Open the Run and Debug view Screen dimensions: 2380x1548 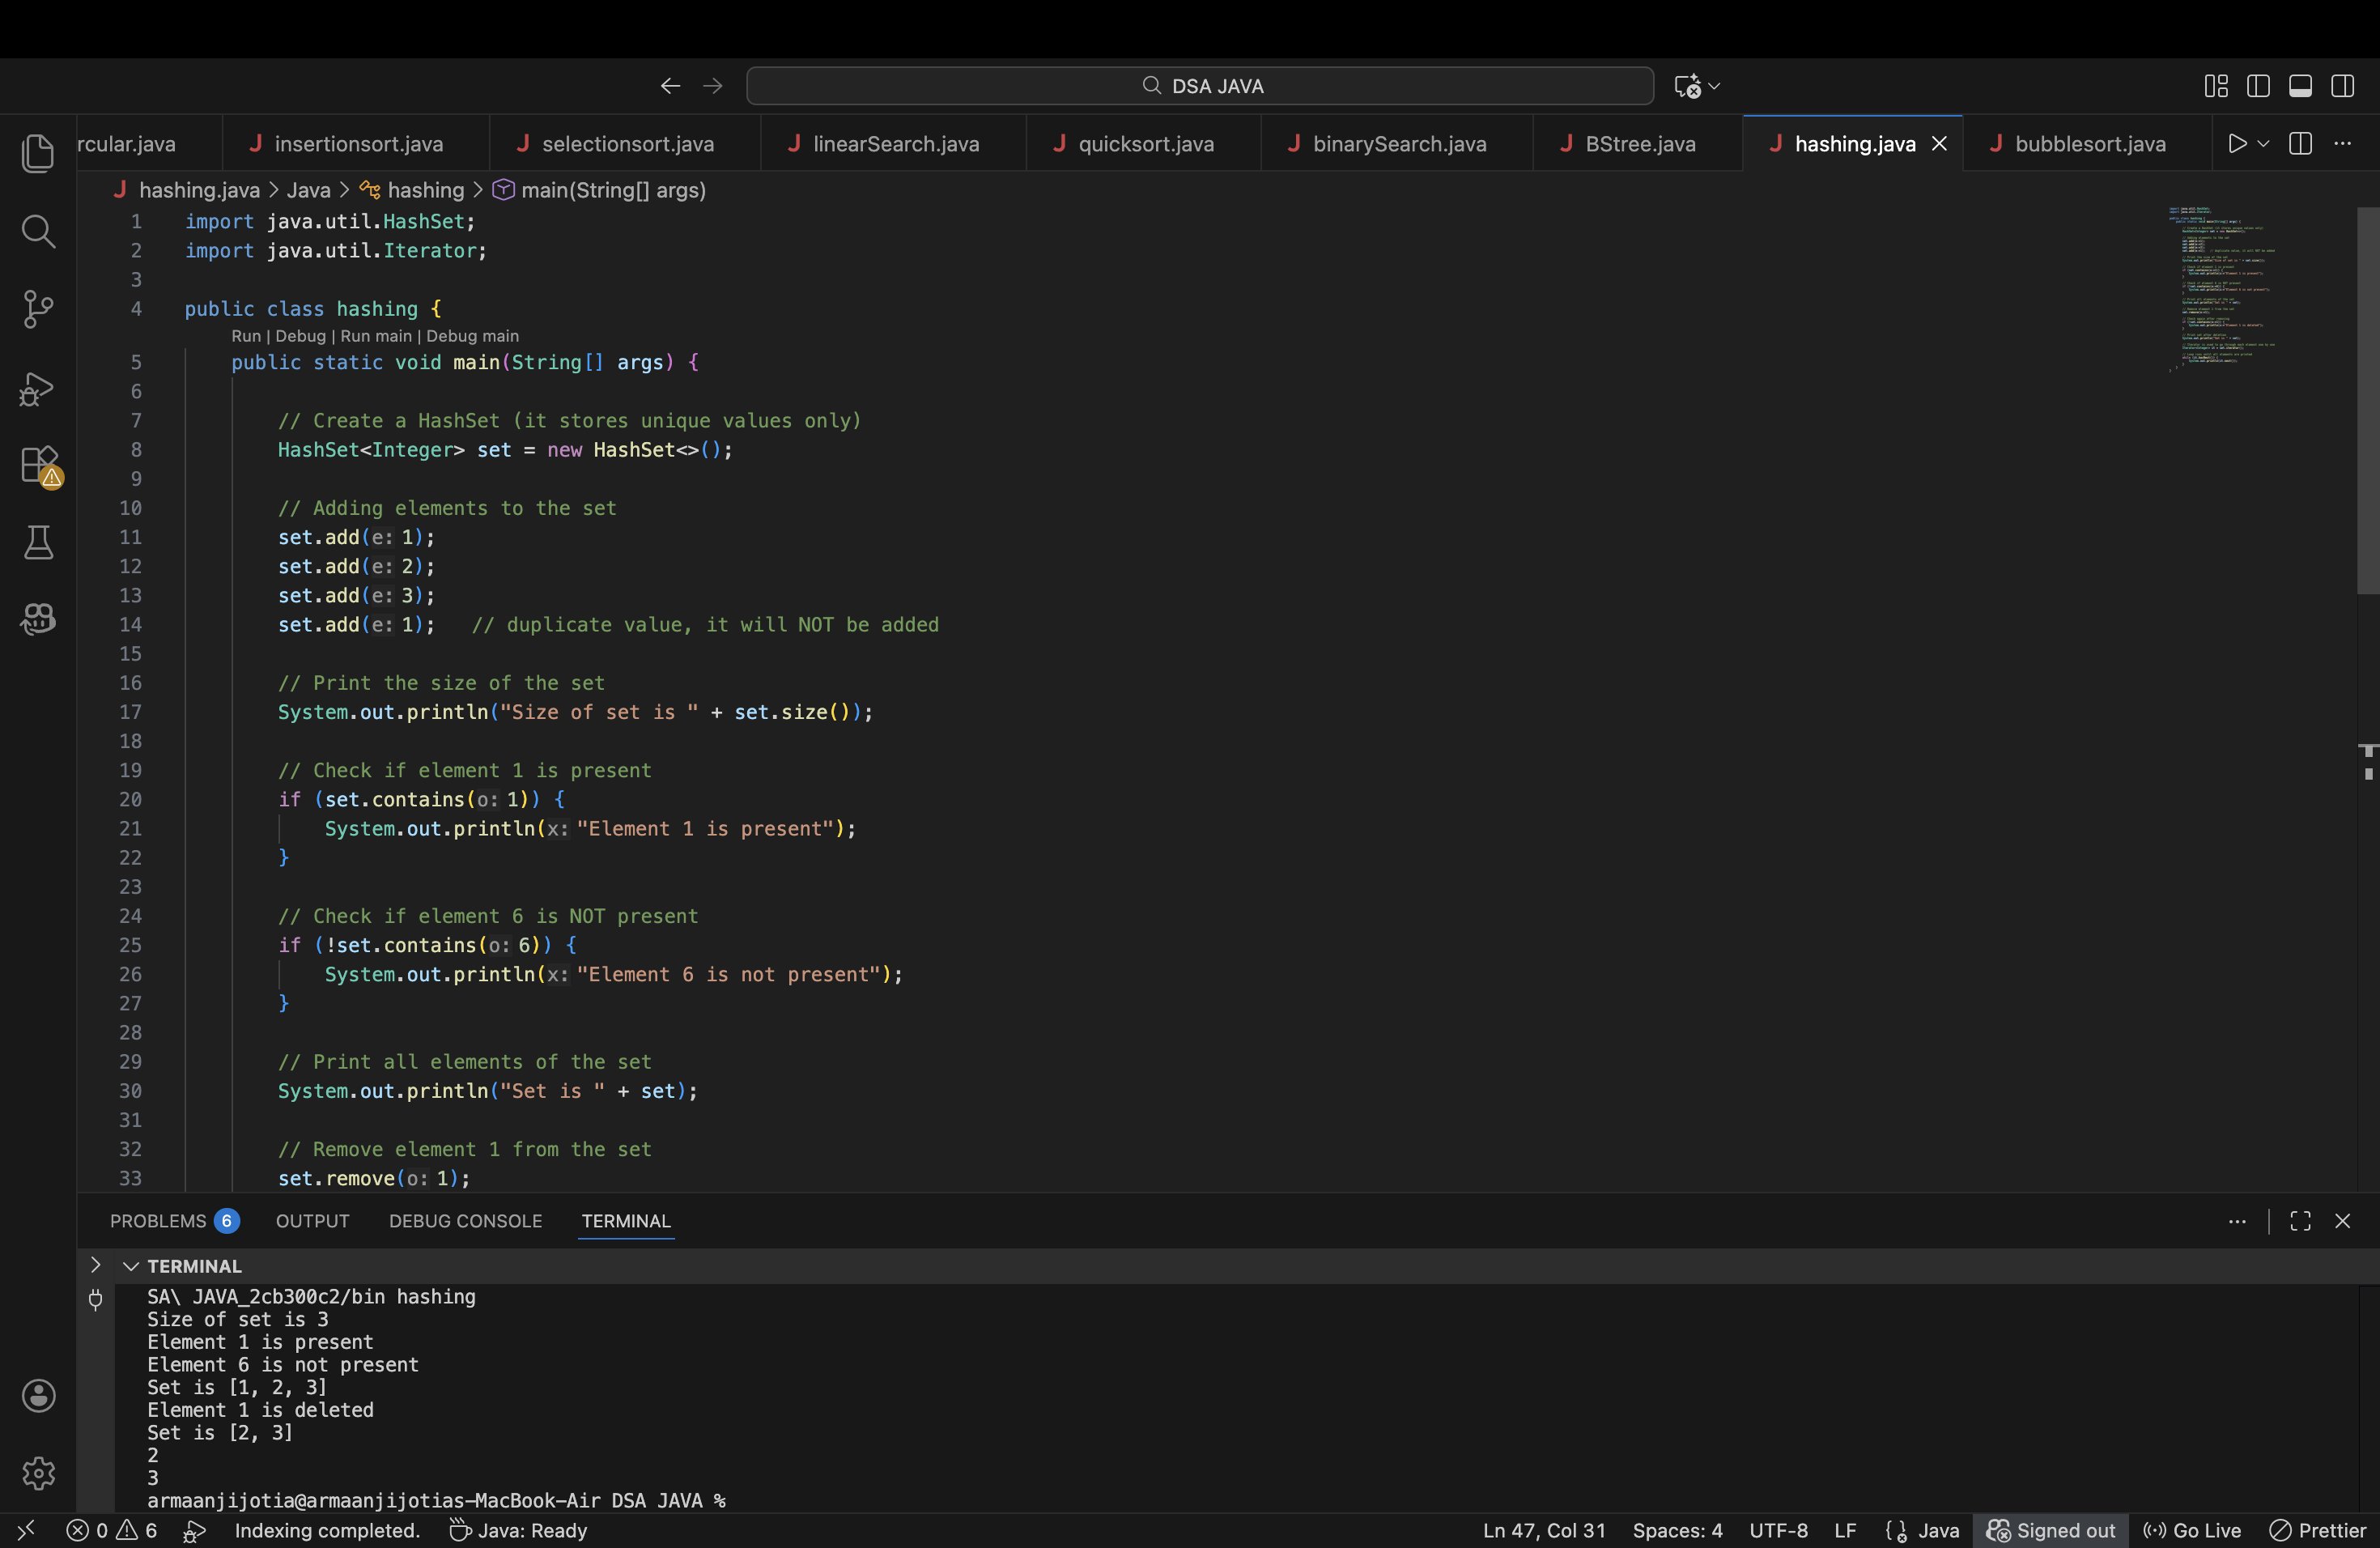point(38,388)
